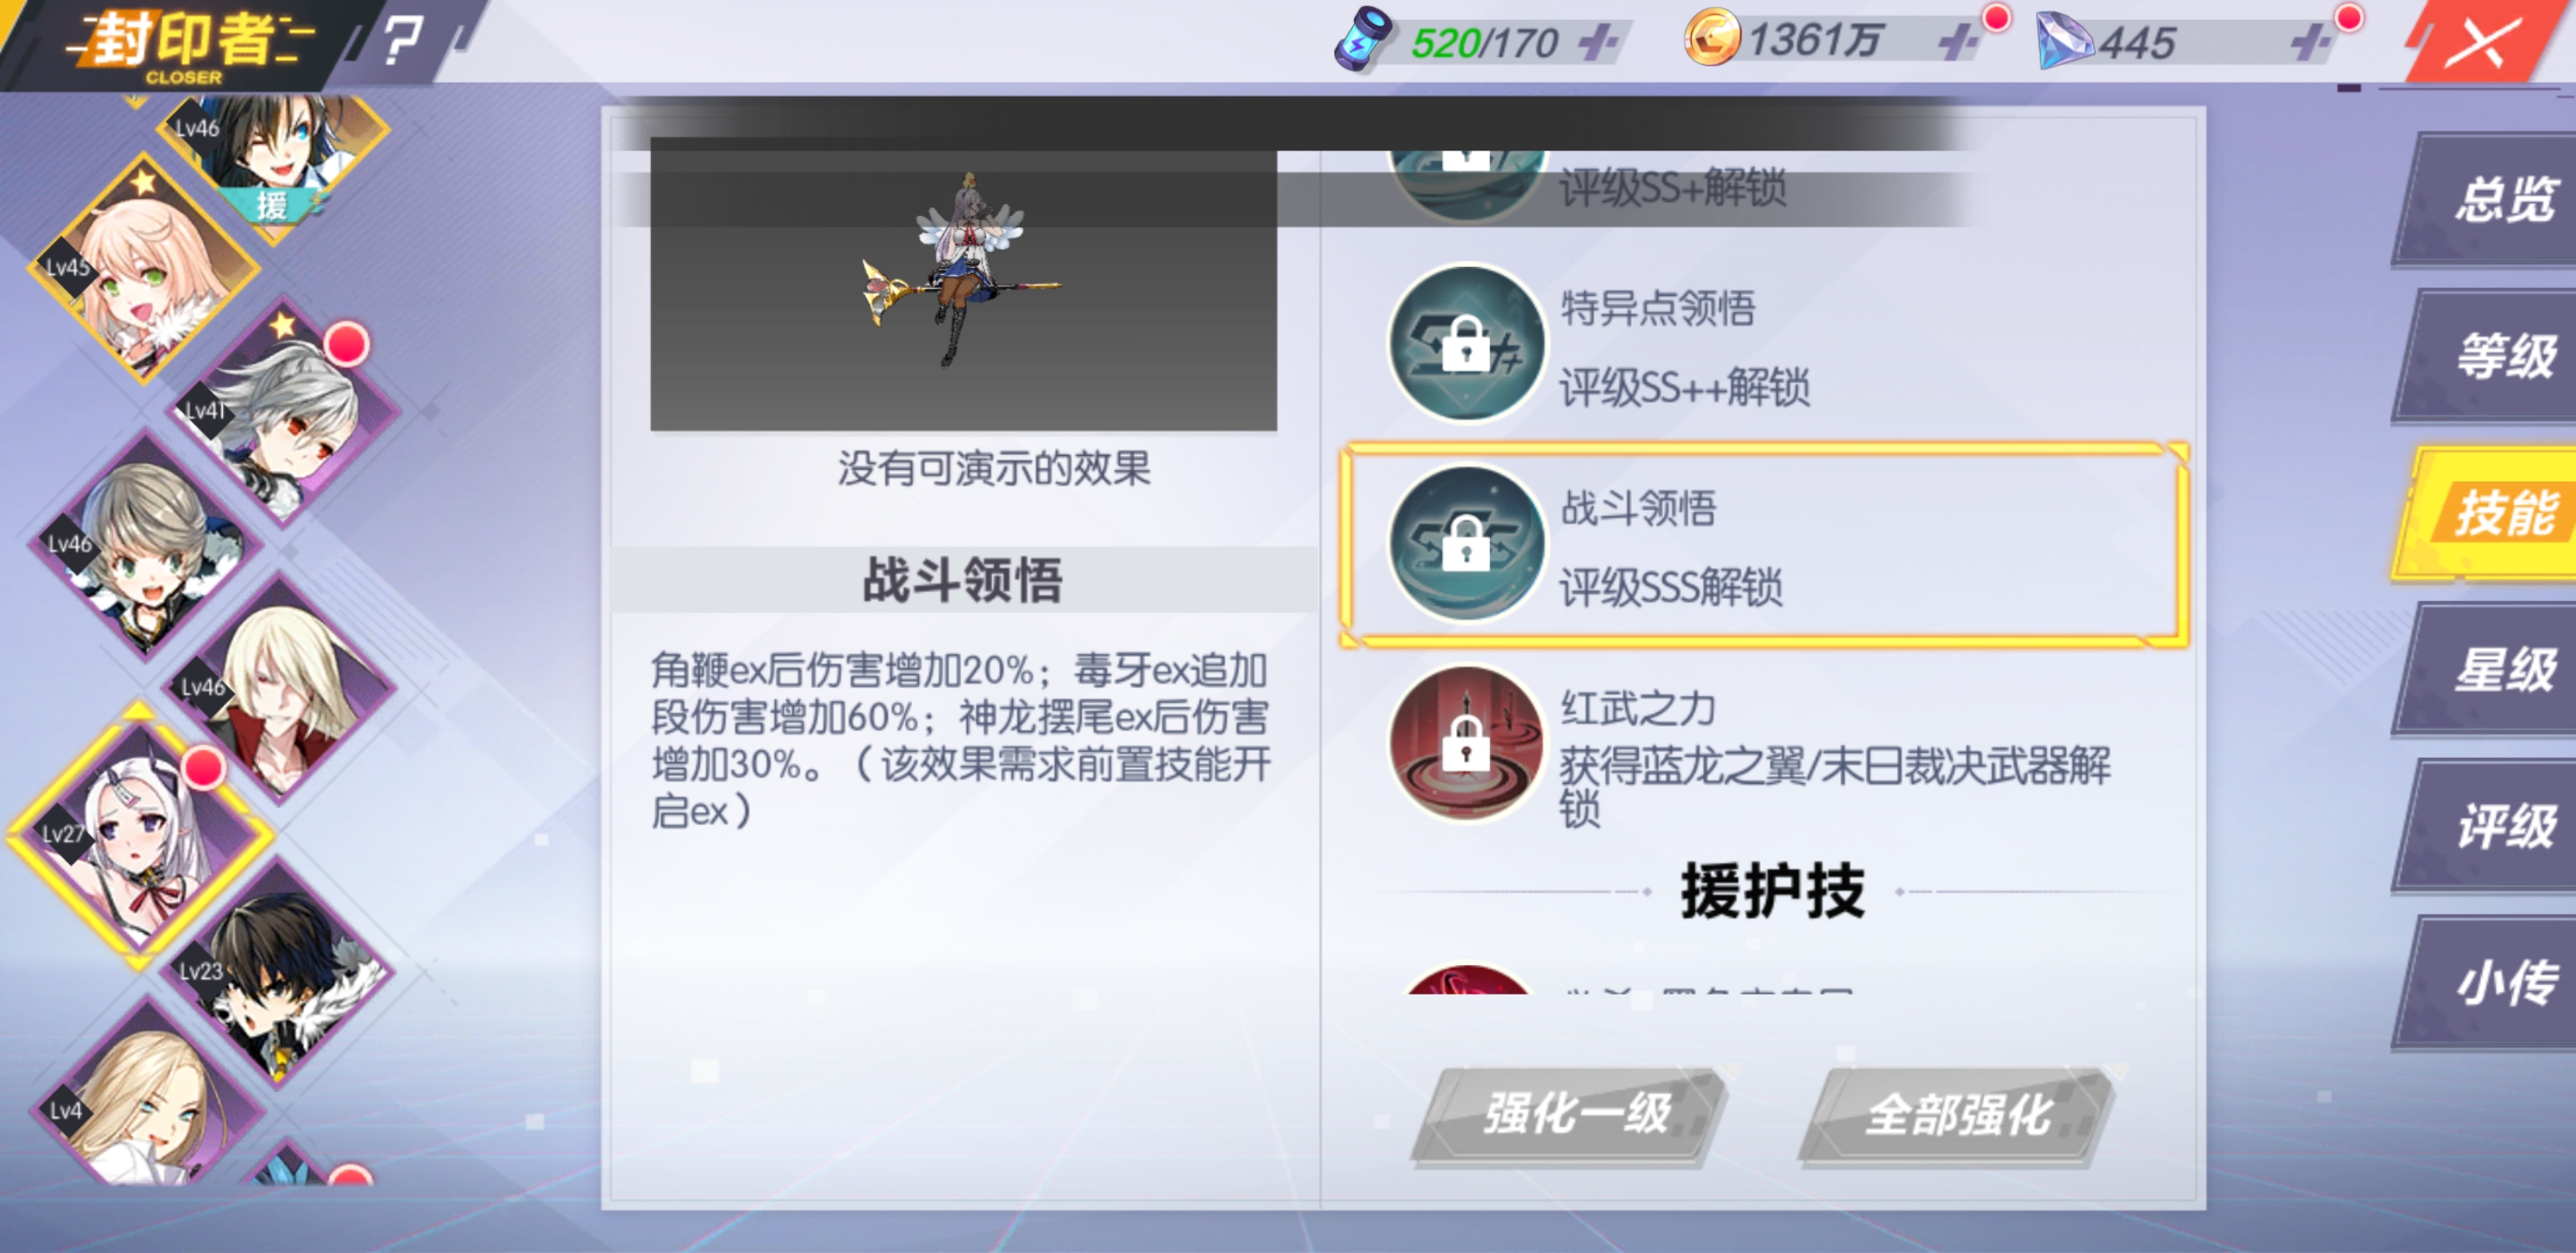Select the 战斗领悟 SSS locked skill icon
This screenshot has width=2576, height=1253.
click(x=1466, y=543)
